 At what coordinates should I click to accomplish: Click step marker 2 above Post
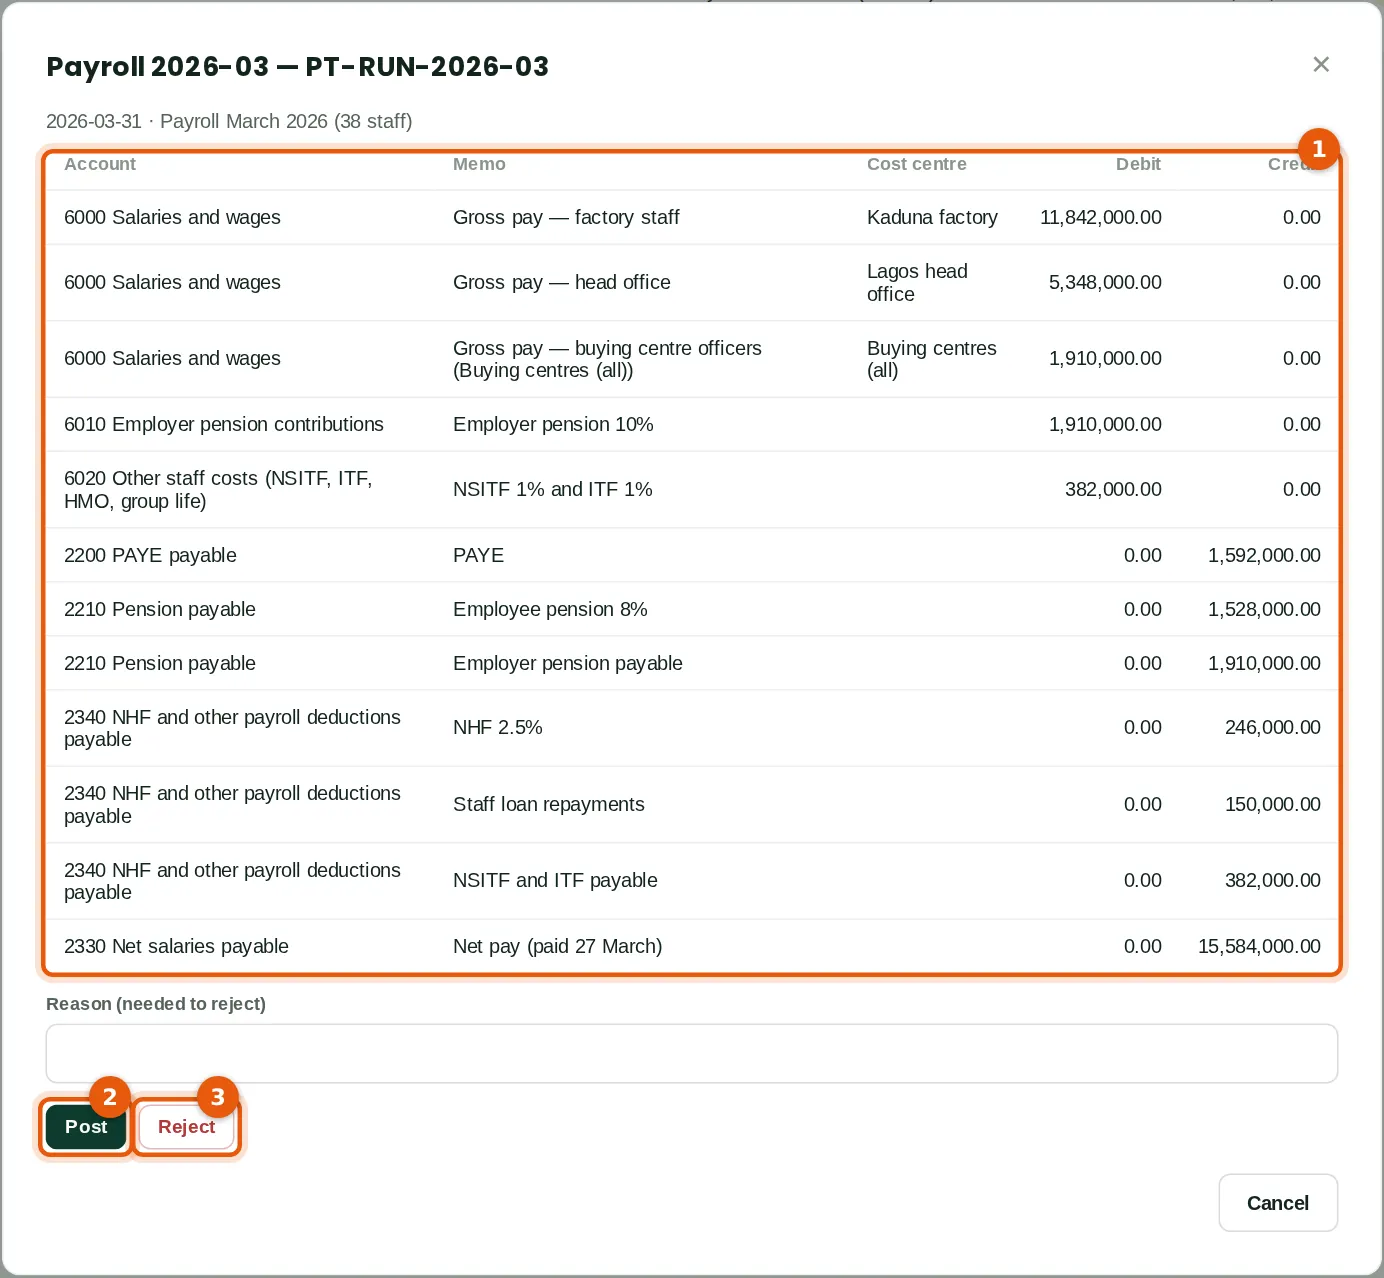coord(110,1097)
